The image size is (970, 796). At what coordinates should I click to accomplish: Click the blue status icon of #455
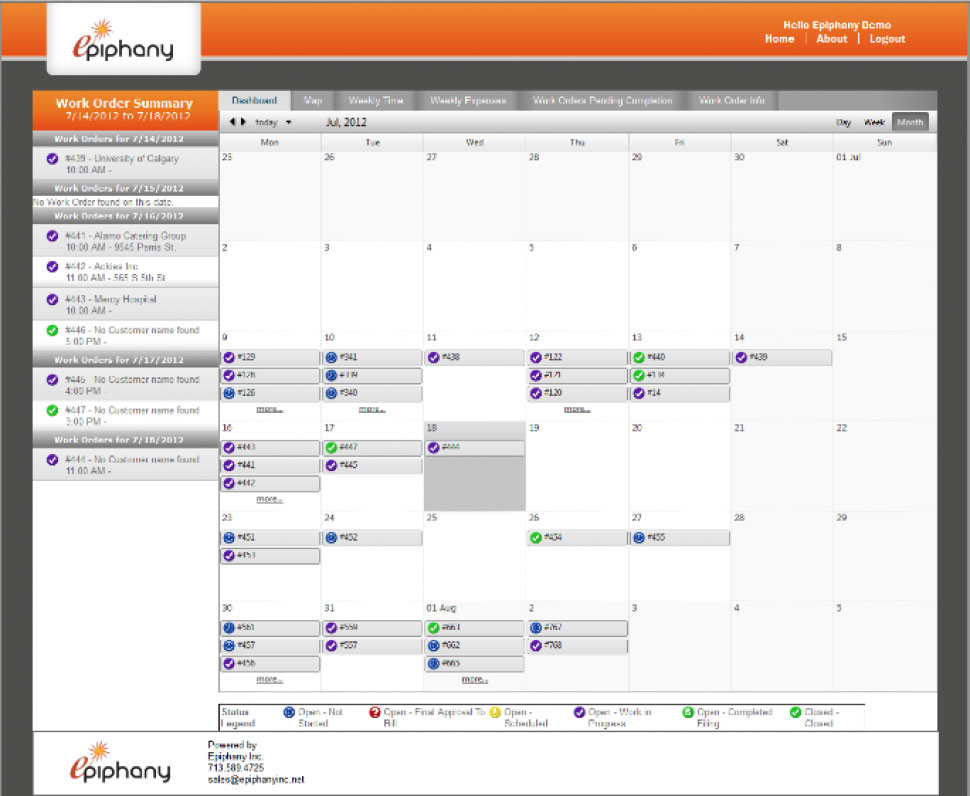click(639, 537)
